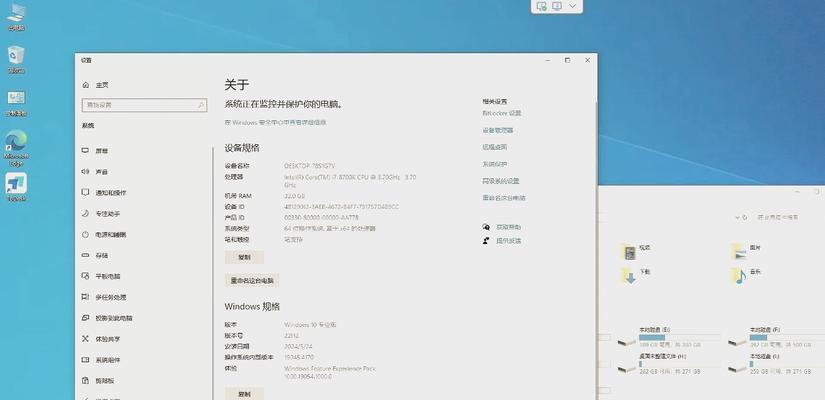Click the Intel Core i7-8700K processor text
Image resolution: width=825 pixels, height=400 pixels.
[x=350, y=181]
